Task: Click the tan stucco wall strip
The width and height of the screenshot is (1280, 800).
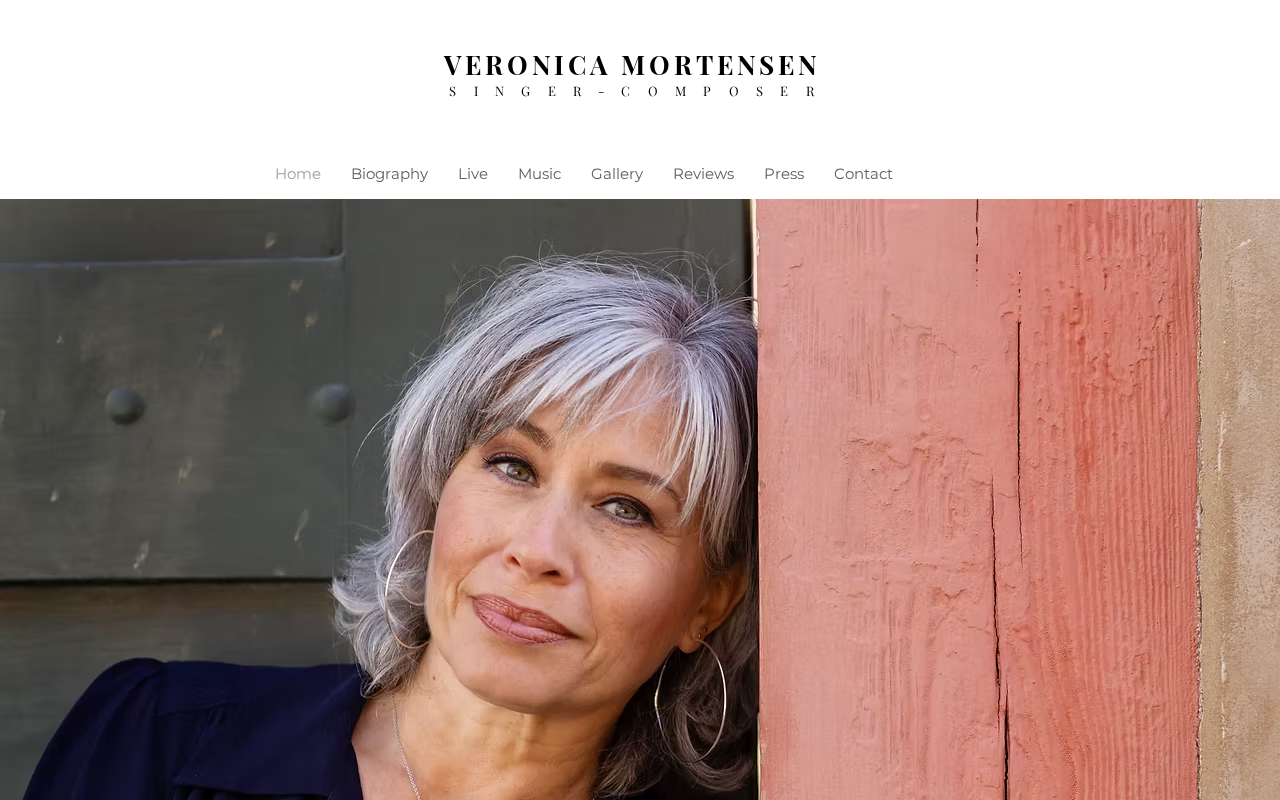Action: [x=1240, y=500]
